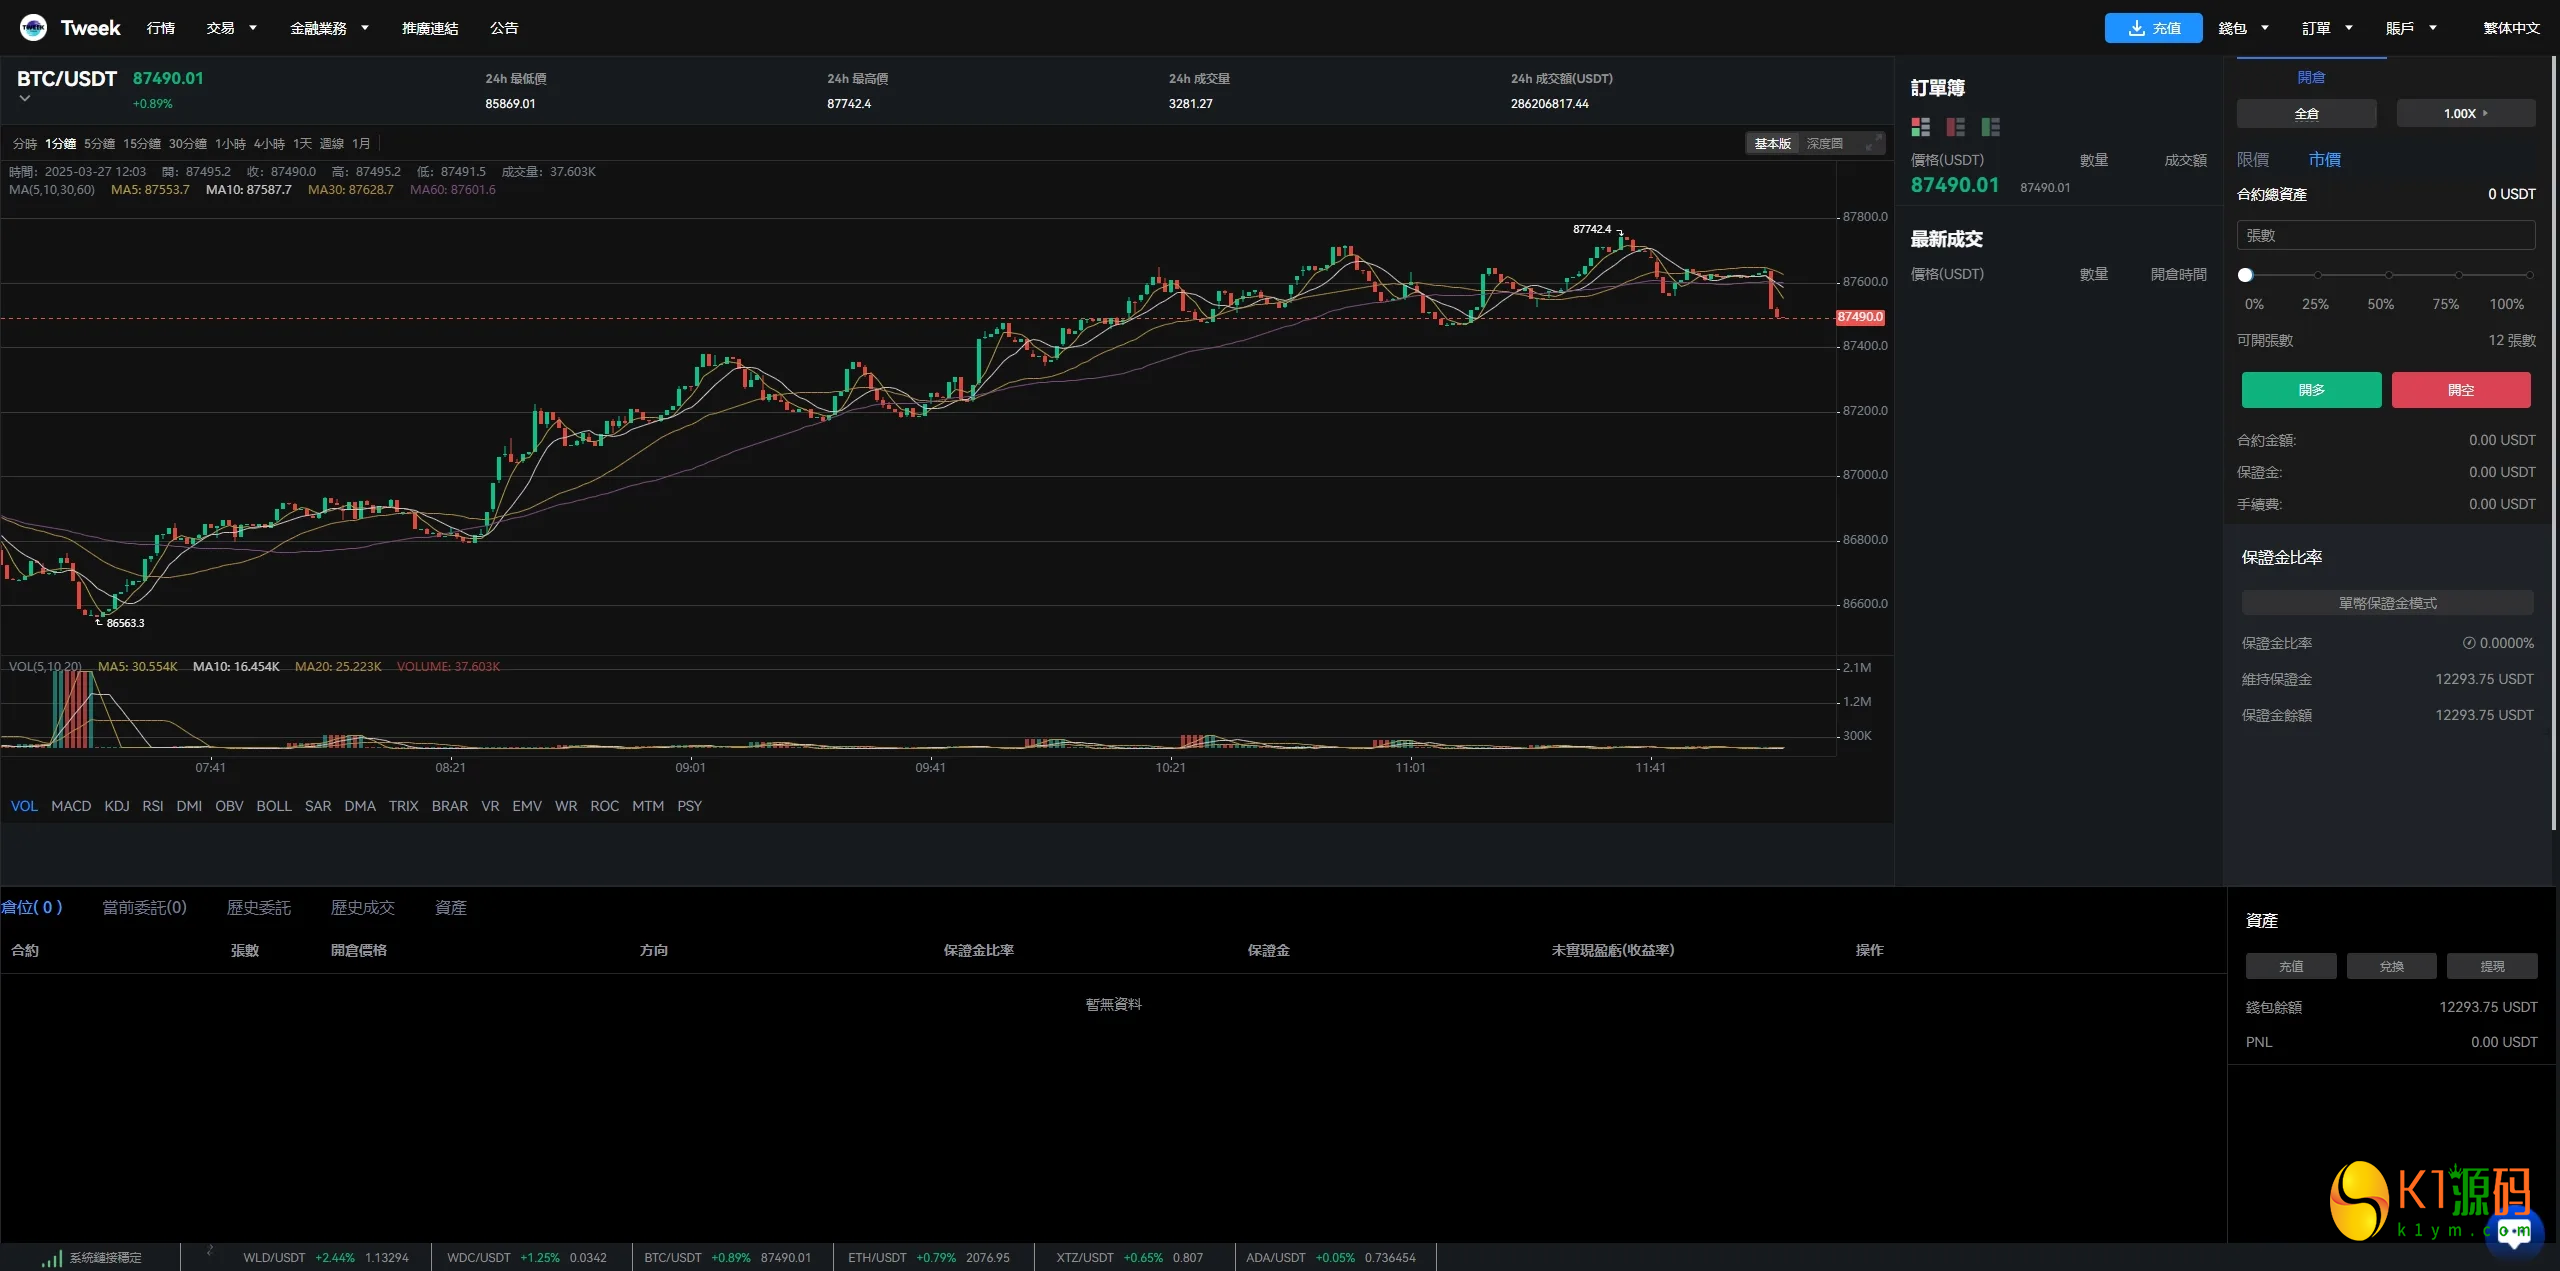The image size is (2560, 1271).
Task: Show sell-only order book view
Action: point(1955,127)
